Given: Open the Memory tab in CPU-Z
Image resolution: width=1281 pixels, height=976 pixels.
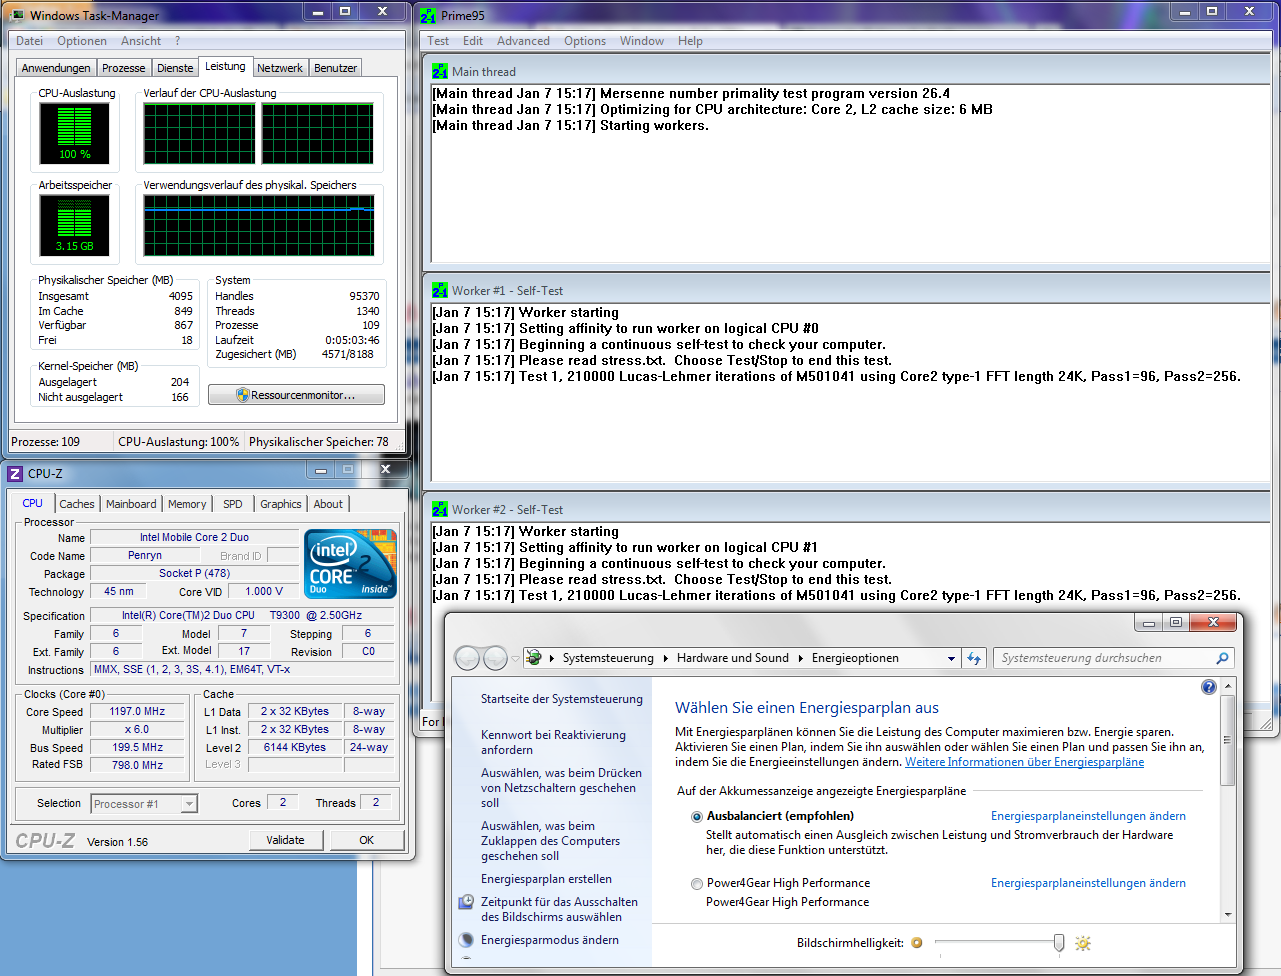Looking at the screenshot, I should click(187, 504).
